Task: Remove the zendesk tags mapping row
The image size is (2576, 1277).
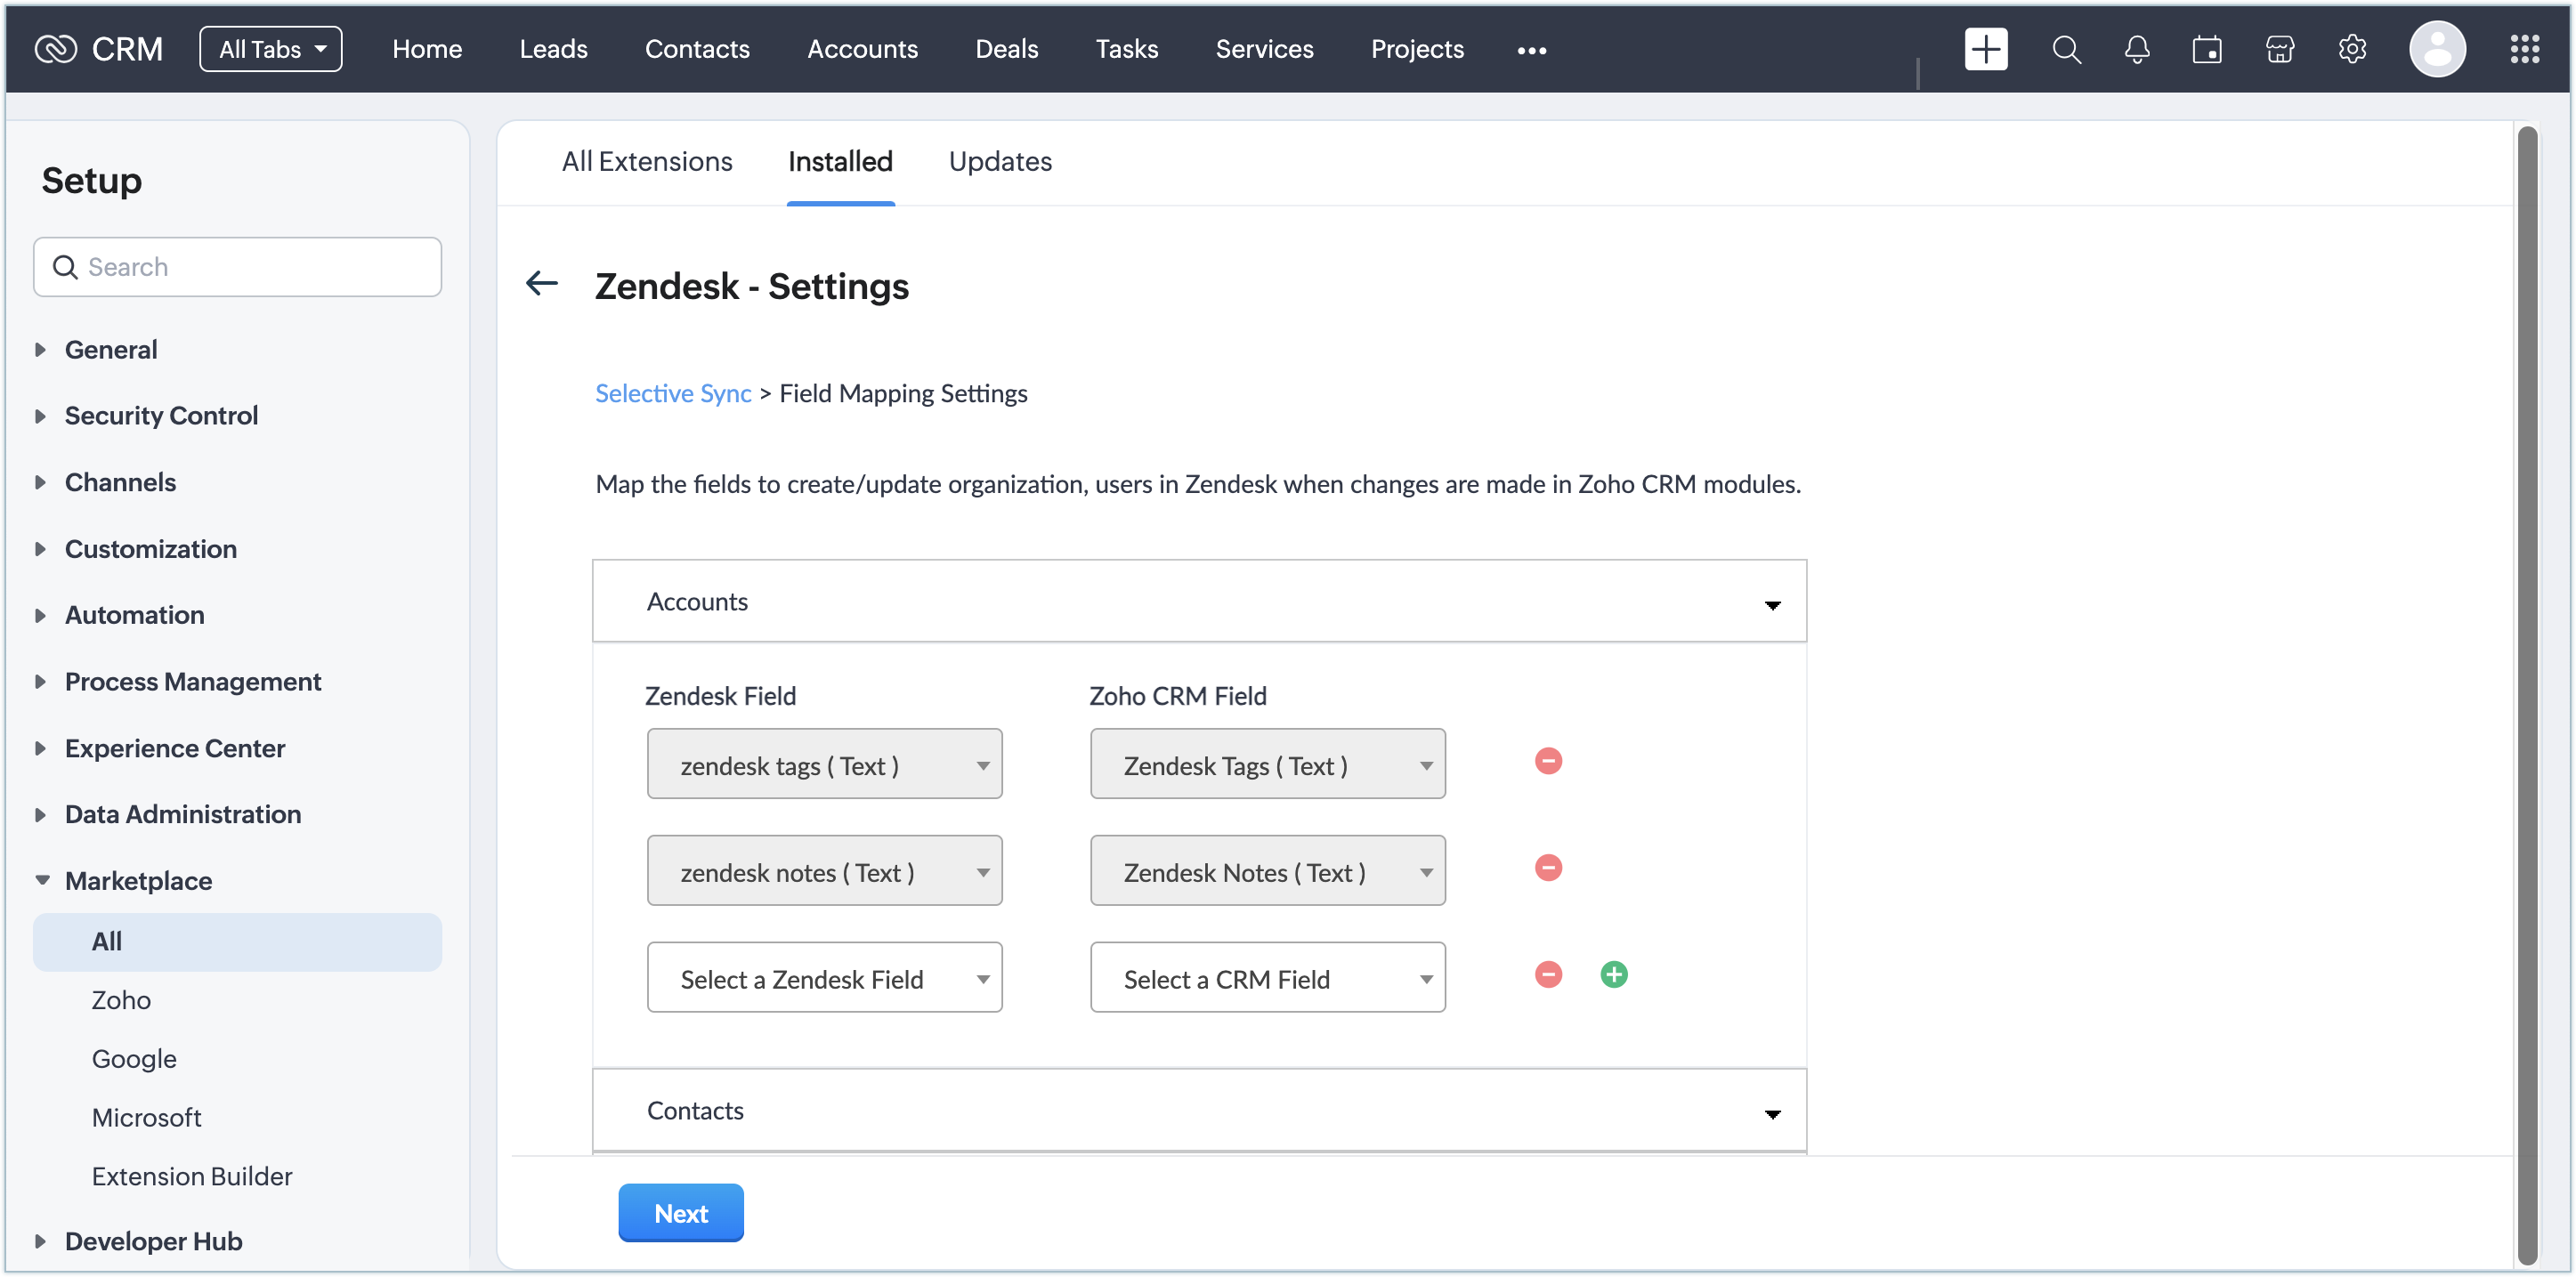Action: [x=1548, y=761]
